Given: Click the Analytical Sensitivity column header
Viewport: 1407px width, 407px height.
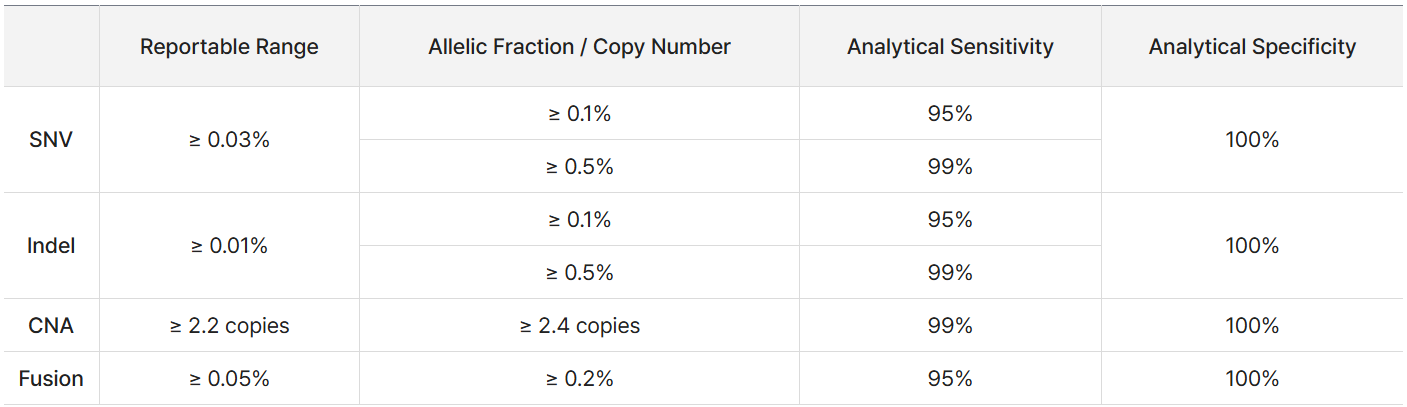Looking at the screenshot, I should click(950, 47).
